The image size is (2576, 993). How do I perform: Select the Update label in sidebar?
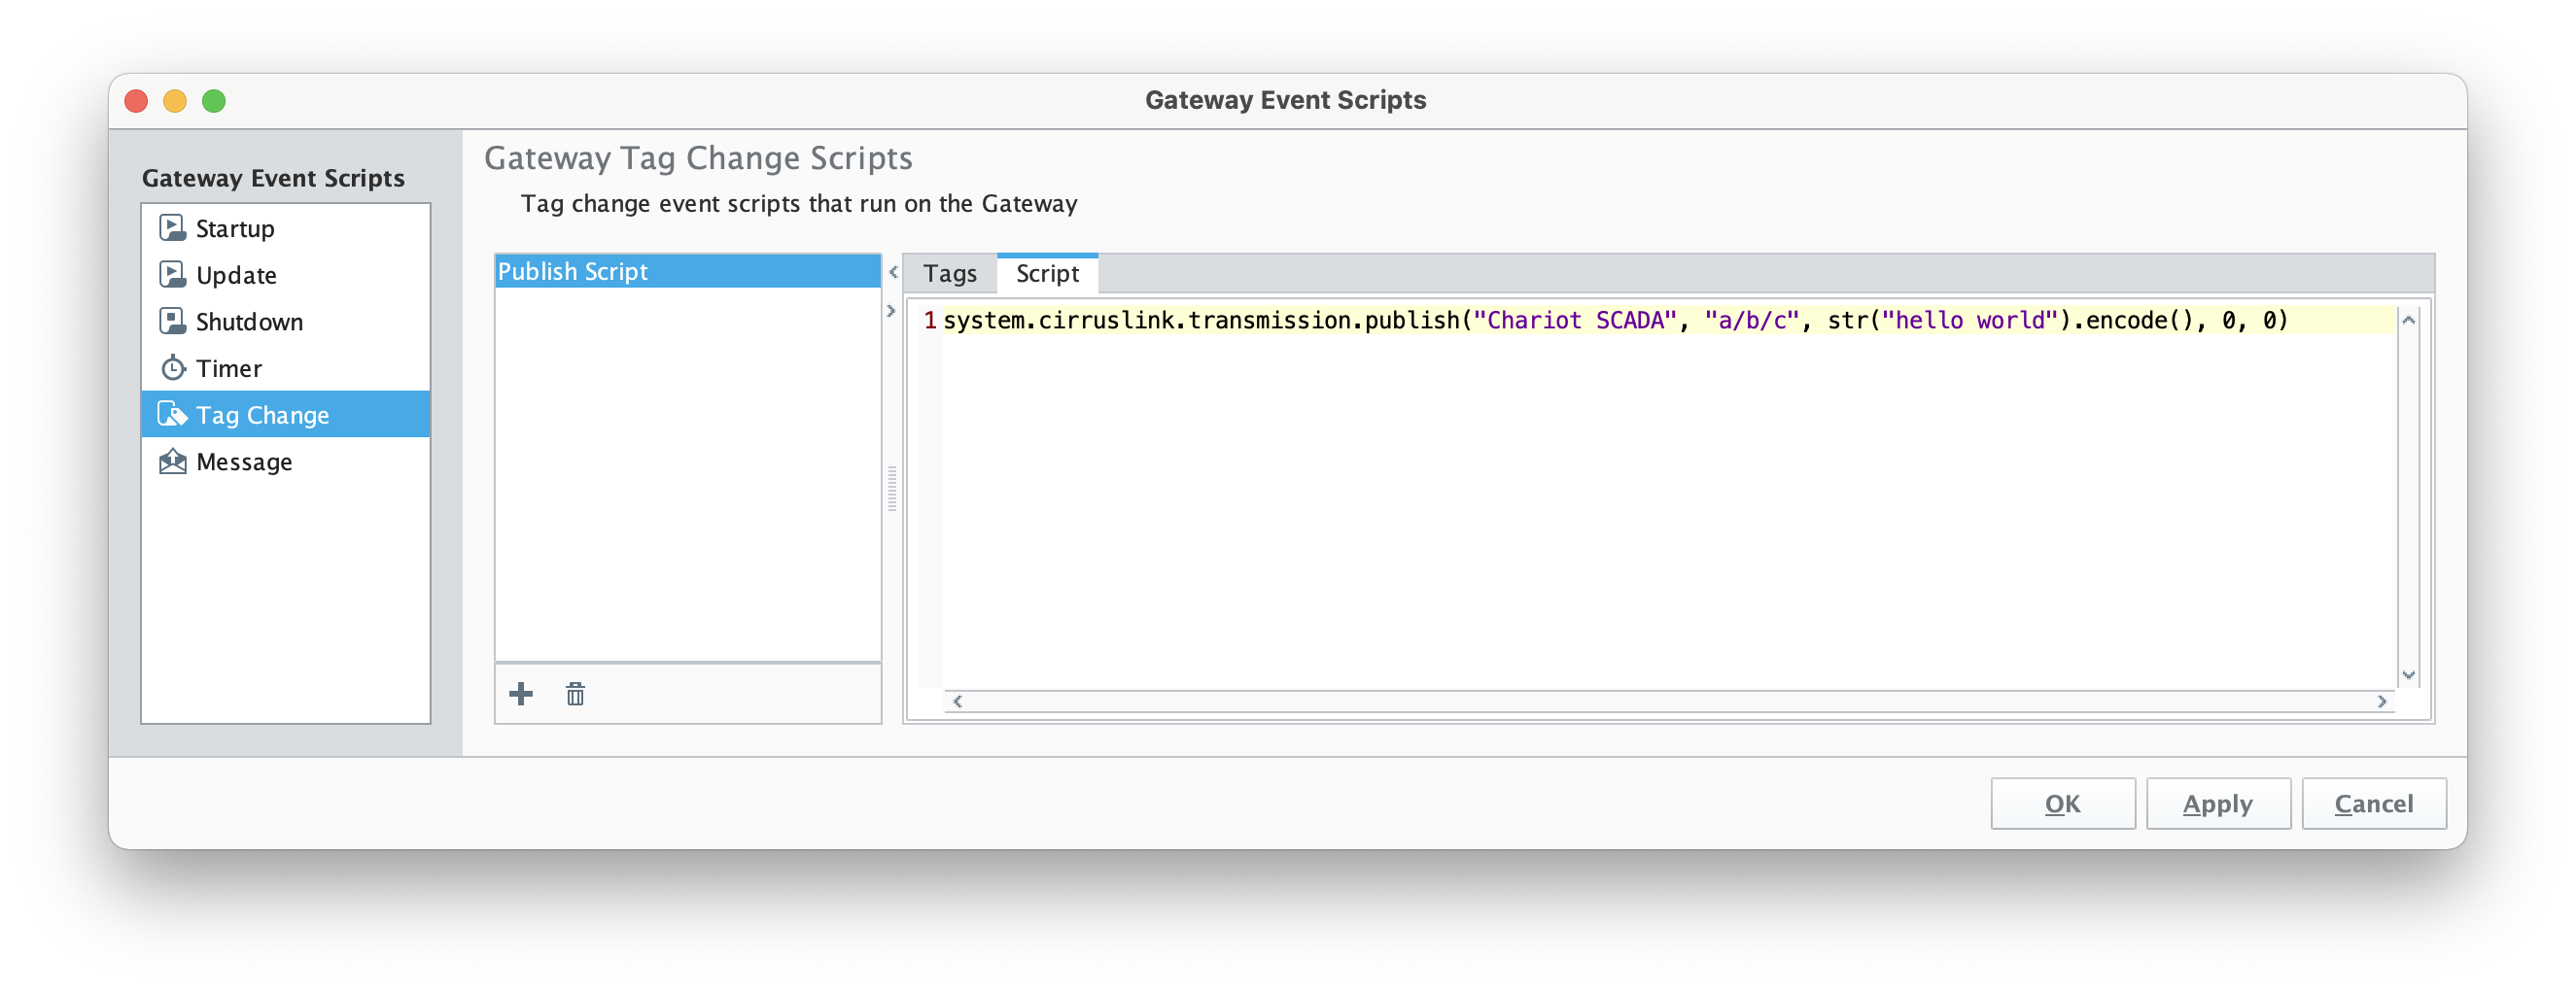click(x=236, y=275)
